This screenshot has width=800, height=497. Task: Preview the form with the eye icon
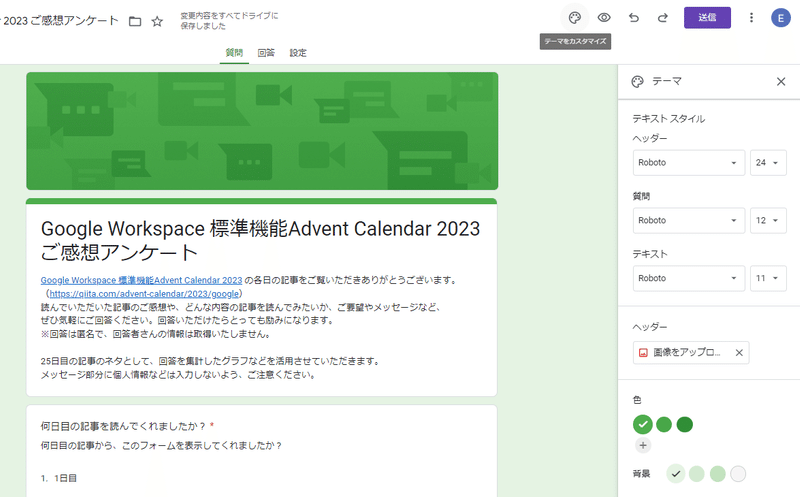point(604,18)
